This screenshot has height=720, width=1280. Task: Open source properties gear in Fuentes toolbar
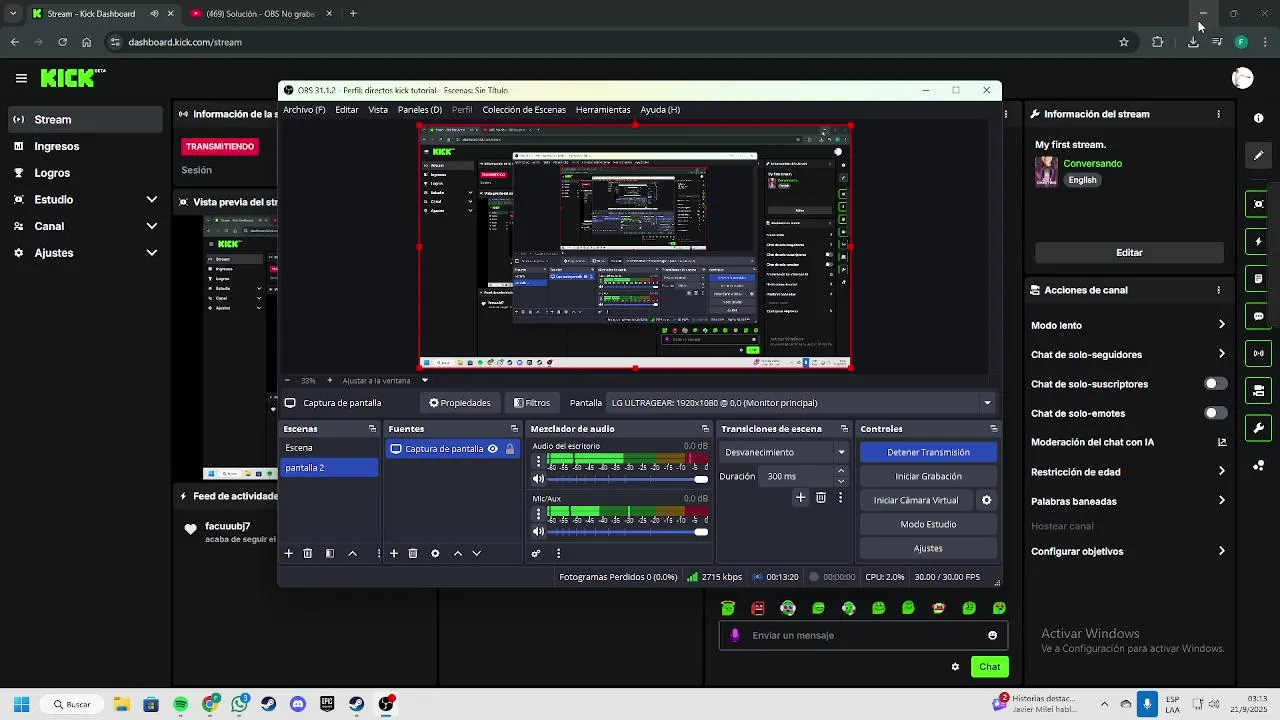[435, 553]
